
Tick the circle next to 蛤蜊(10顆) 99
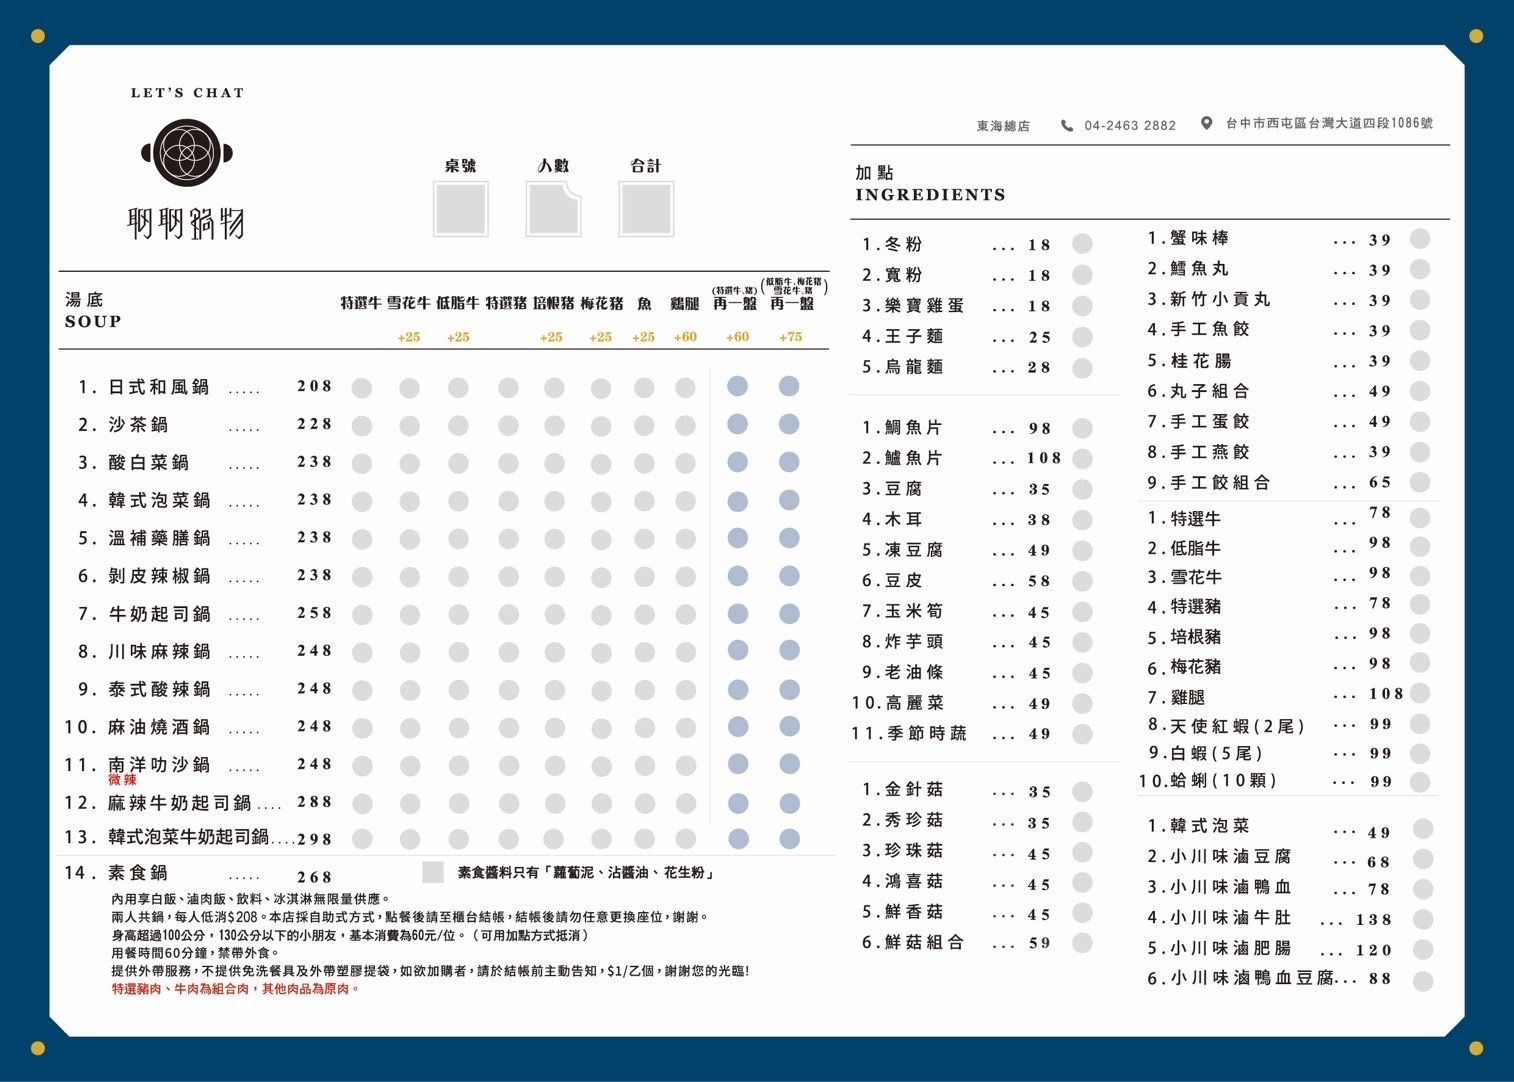tap(1420, 782)
